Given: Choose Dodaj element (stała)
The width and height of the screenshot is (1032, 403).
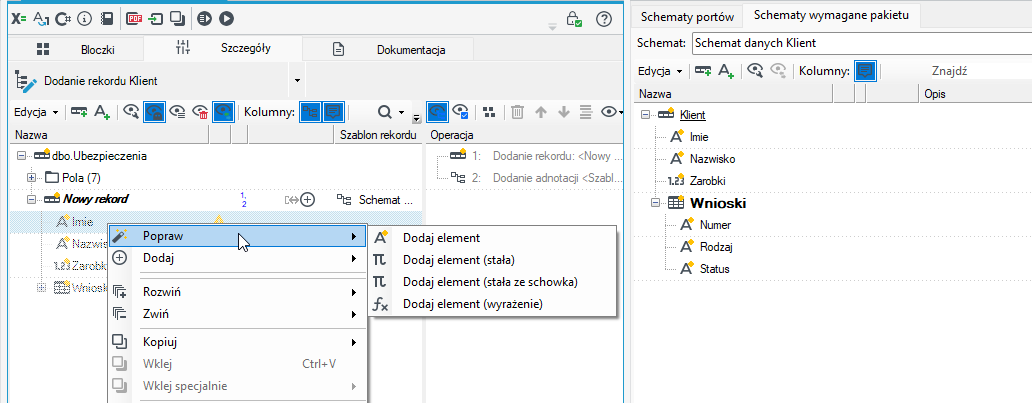Looking at the screenshot, I should click(x=493, y=259).
